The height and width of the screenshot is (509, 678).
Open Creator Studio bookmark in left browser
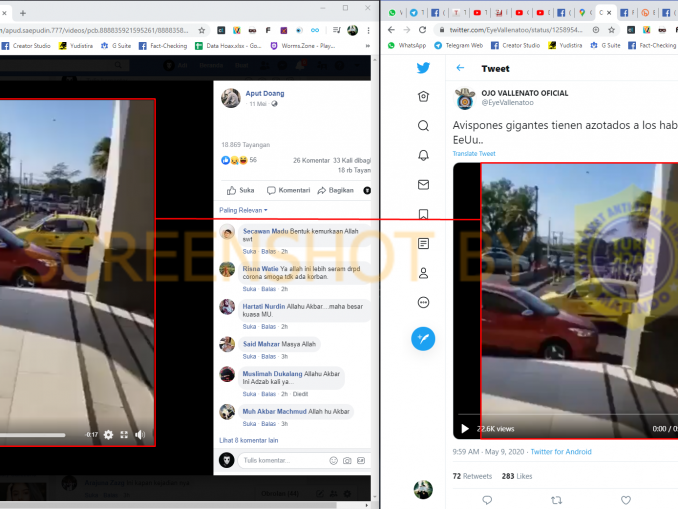26,46
